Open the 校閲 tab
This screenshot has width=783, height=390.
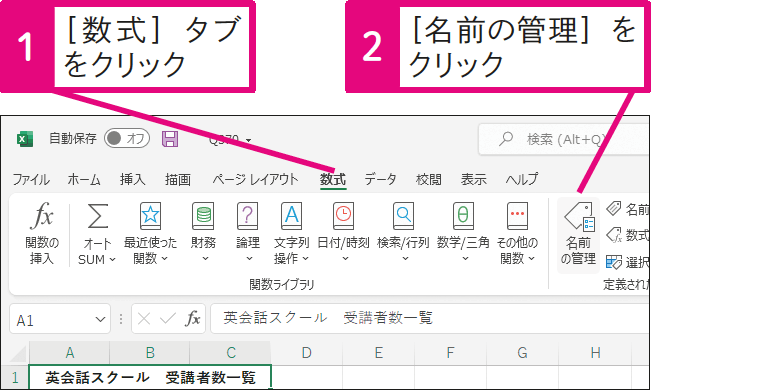[428, 179]
